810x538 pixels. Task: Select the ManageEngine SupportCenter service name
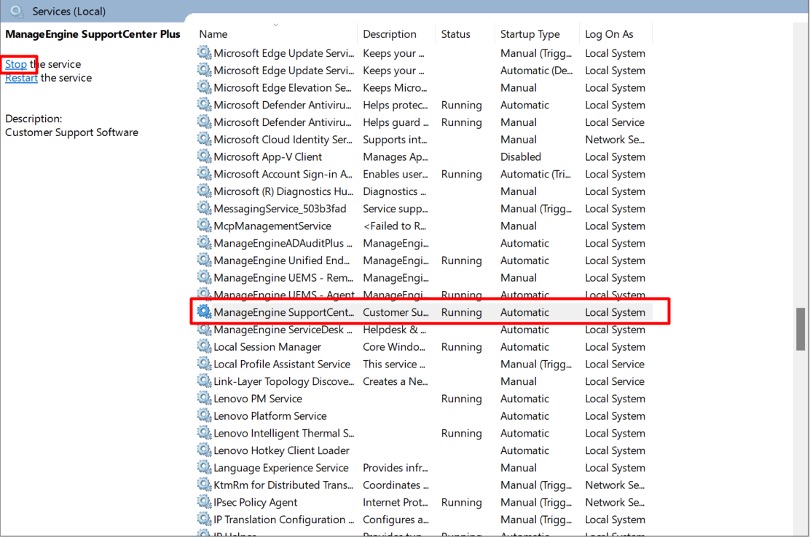(284, 312)
